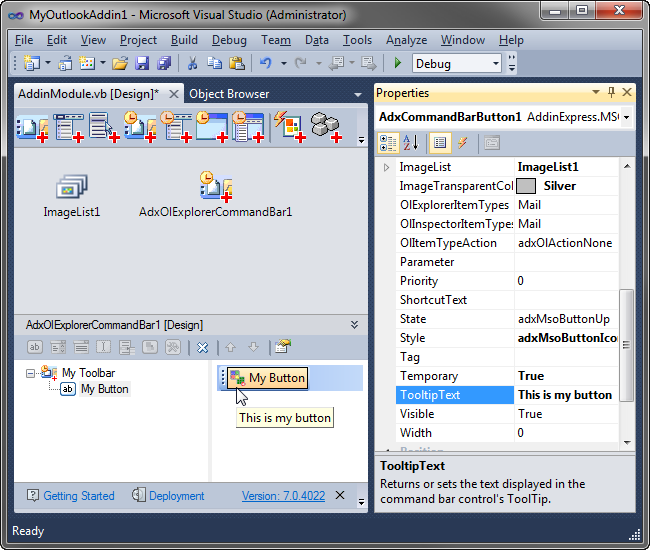Expand the ImageList property triangle
650x550 pixels.
tap(386, 167)
